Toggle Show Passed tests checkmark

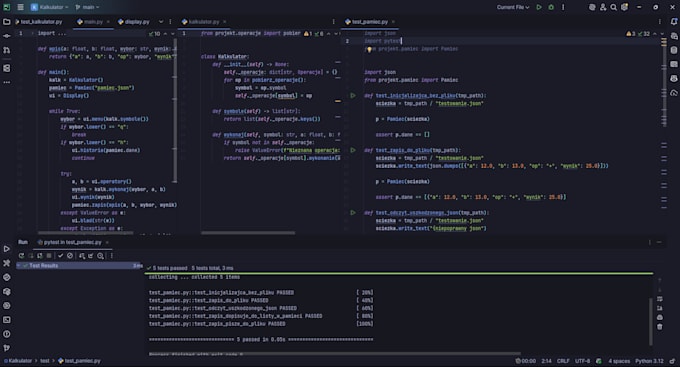(x=61, y=256)
